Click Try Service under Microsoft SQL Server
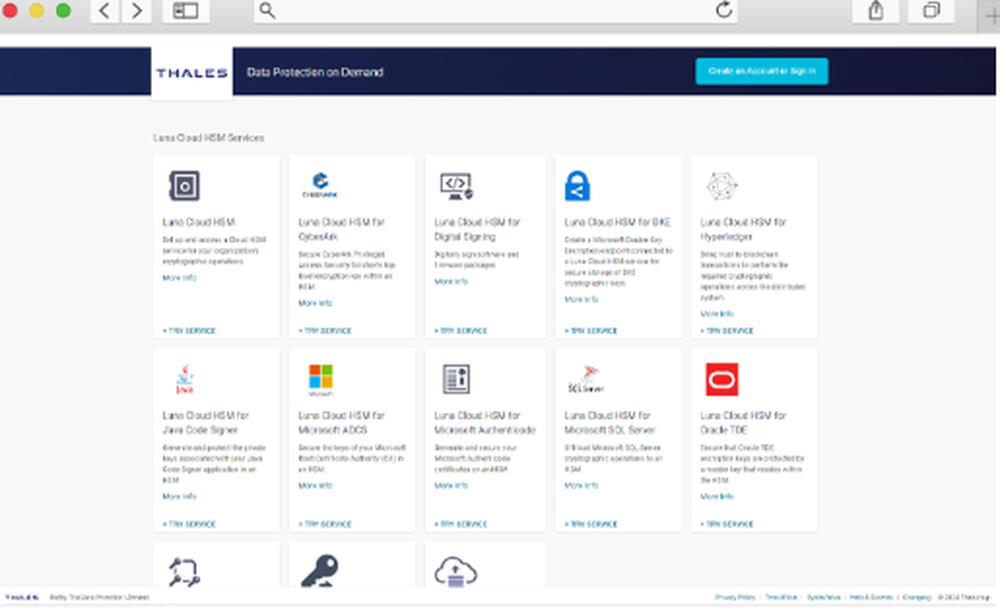The image size is (1000, 613). pos(591,524)
